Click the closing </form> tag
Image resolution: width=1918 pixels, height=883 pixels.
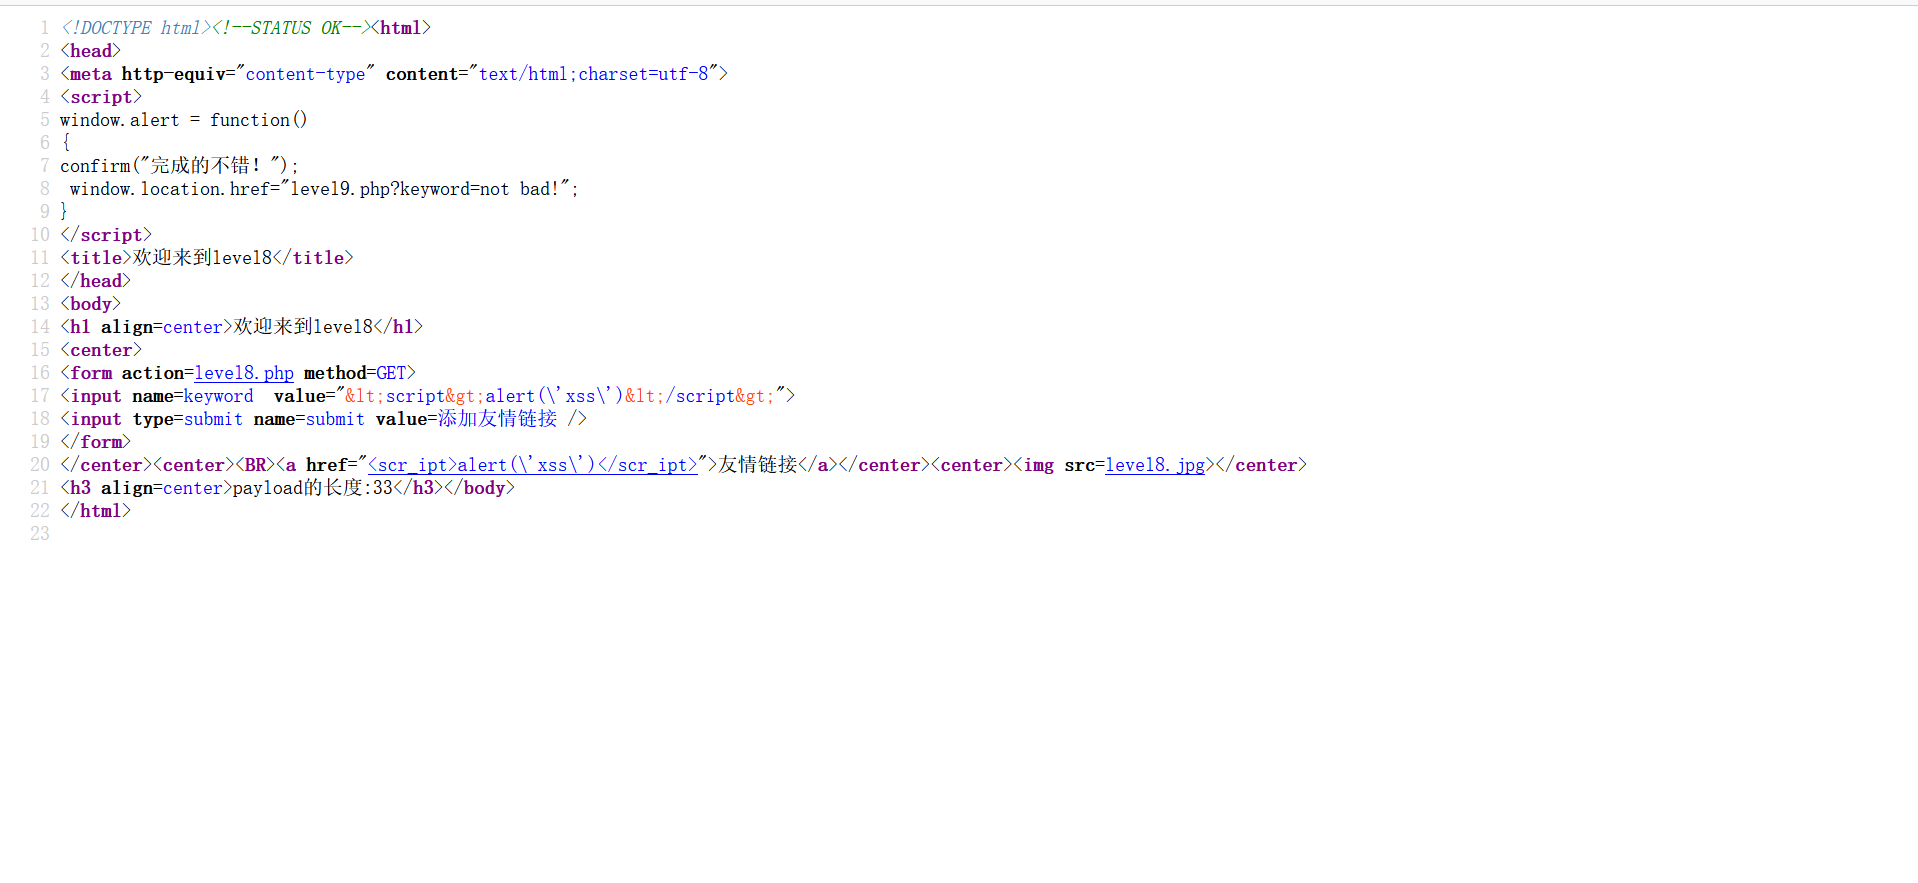pyautogui.click(x=96, y=442)
